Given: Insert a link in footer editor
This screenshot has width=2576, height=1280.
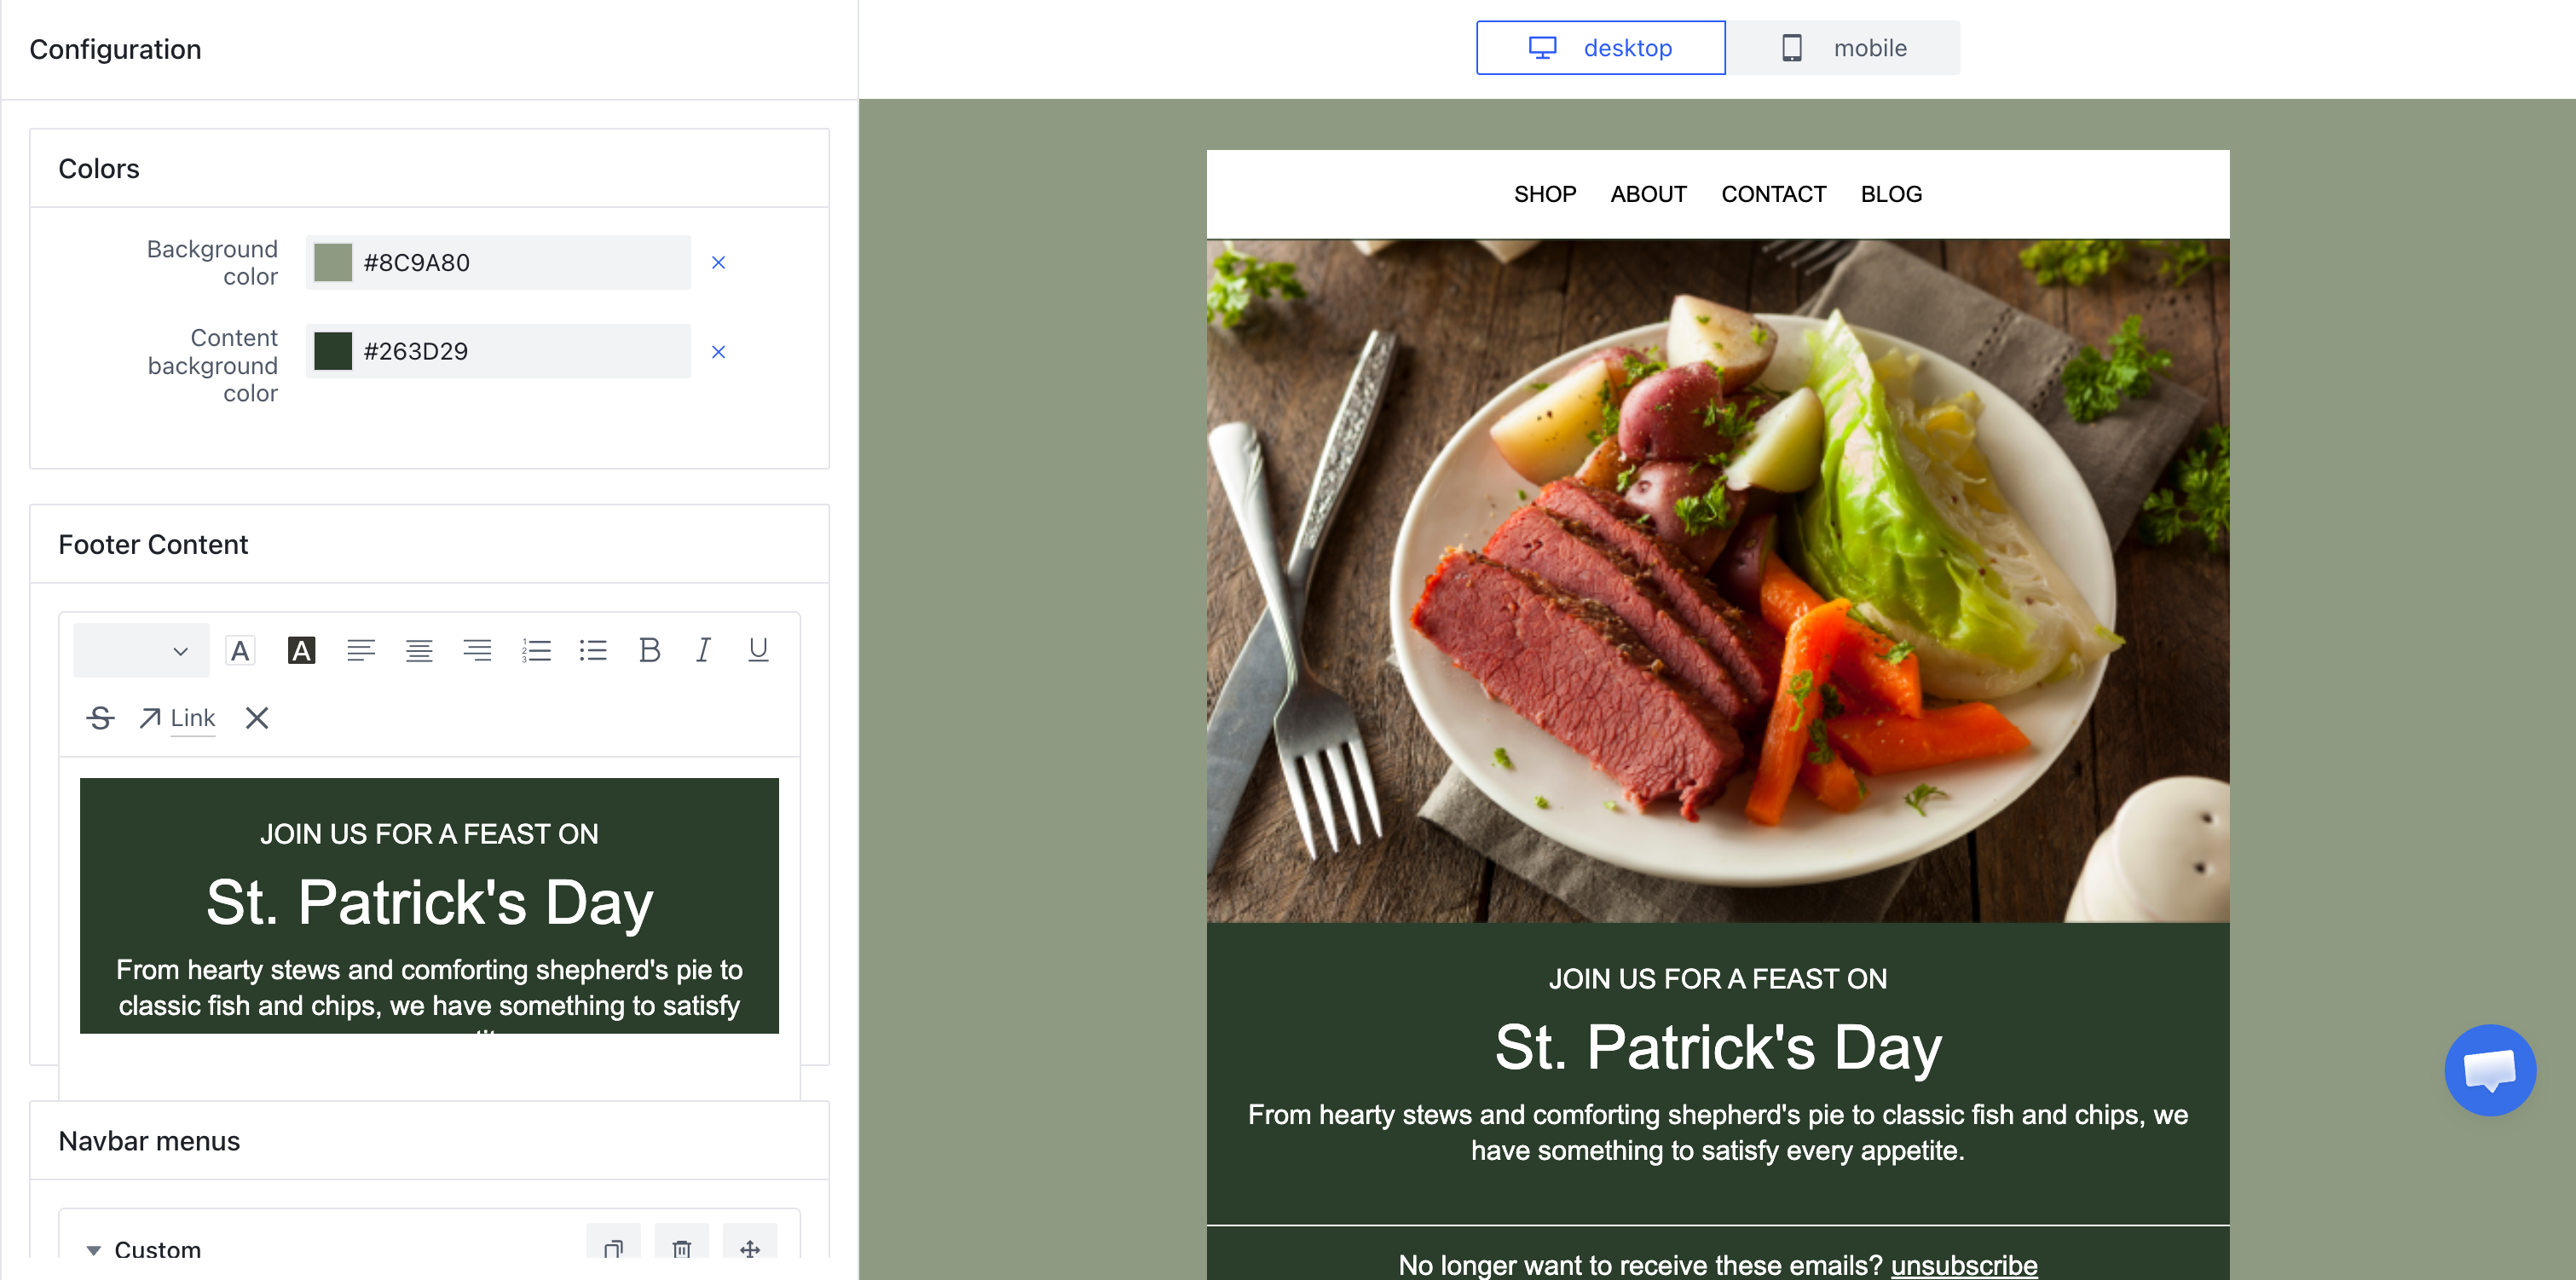Looking at the screenshot, I should click(177, 718).
